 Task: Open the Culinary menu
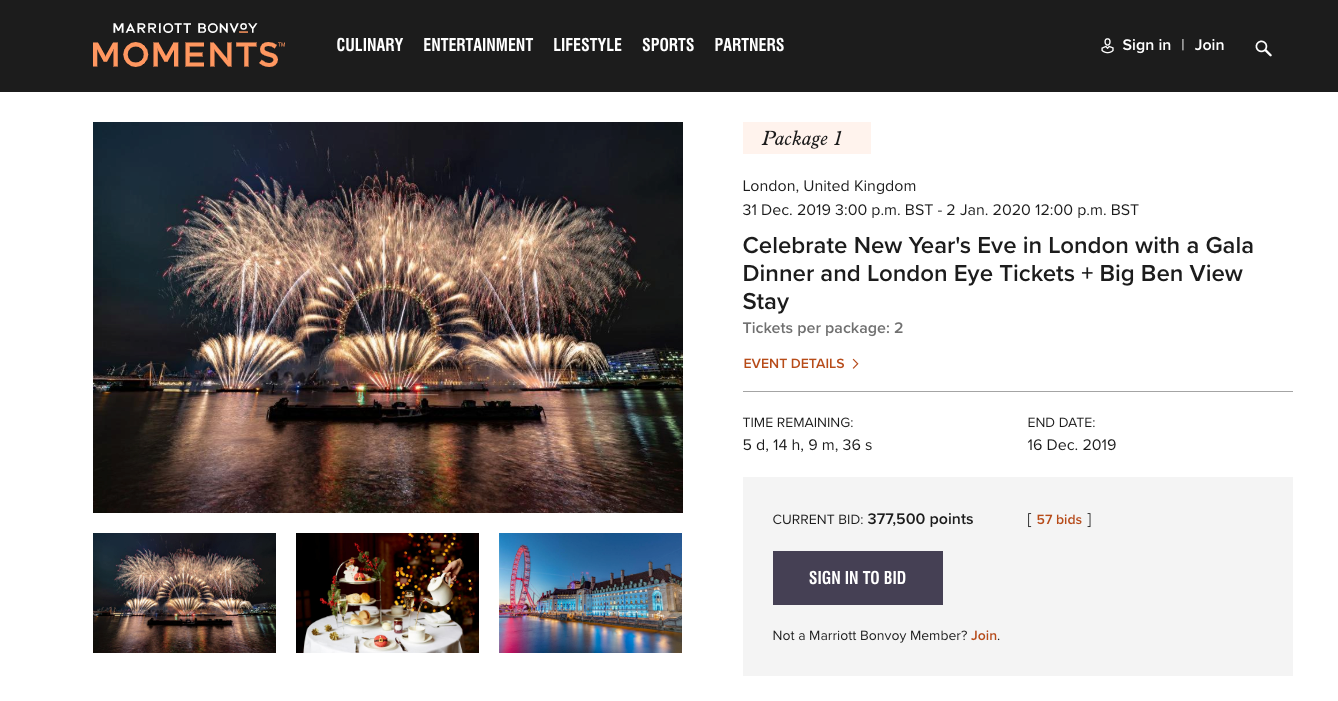[x=370, y=45]
